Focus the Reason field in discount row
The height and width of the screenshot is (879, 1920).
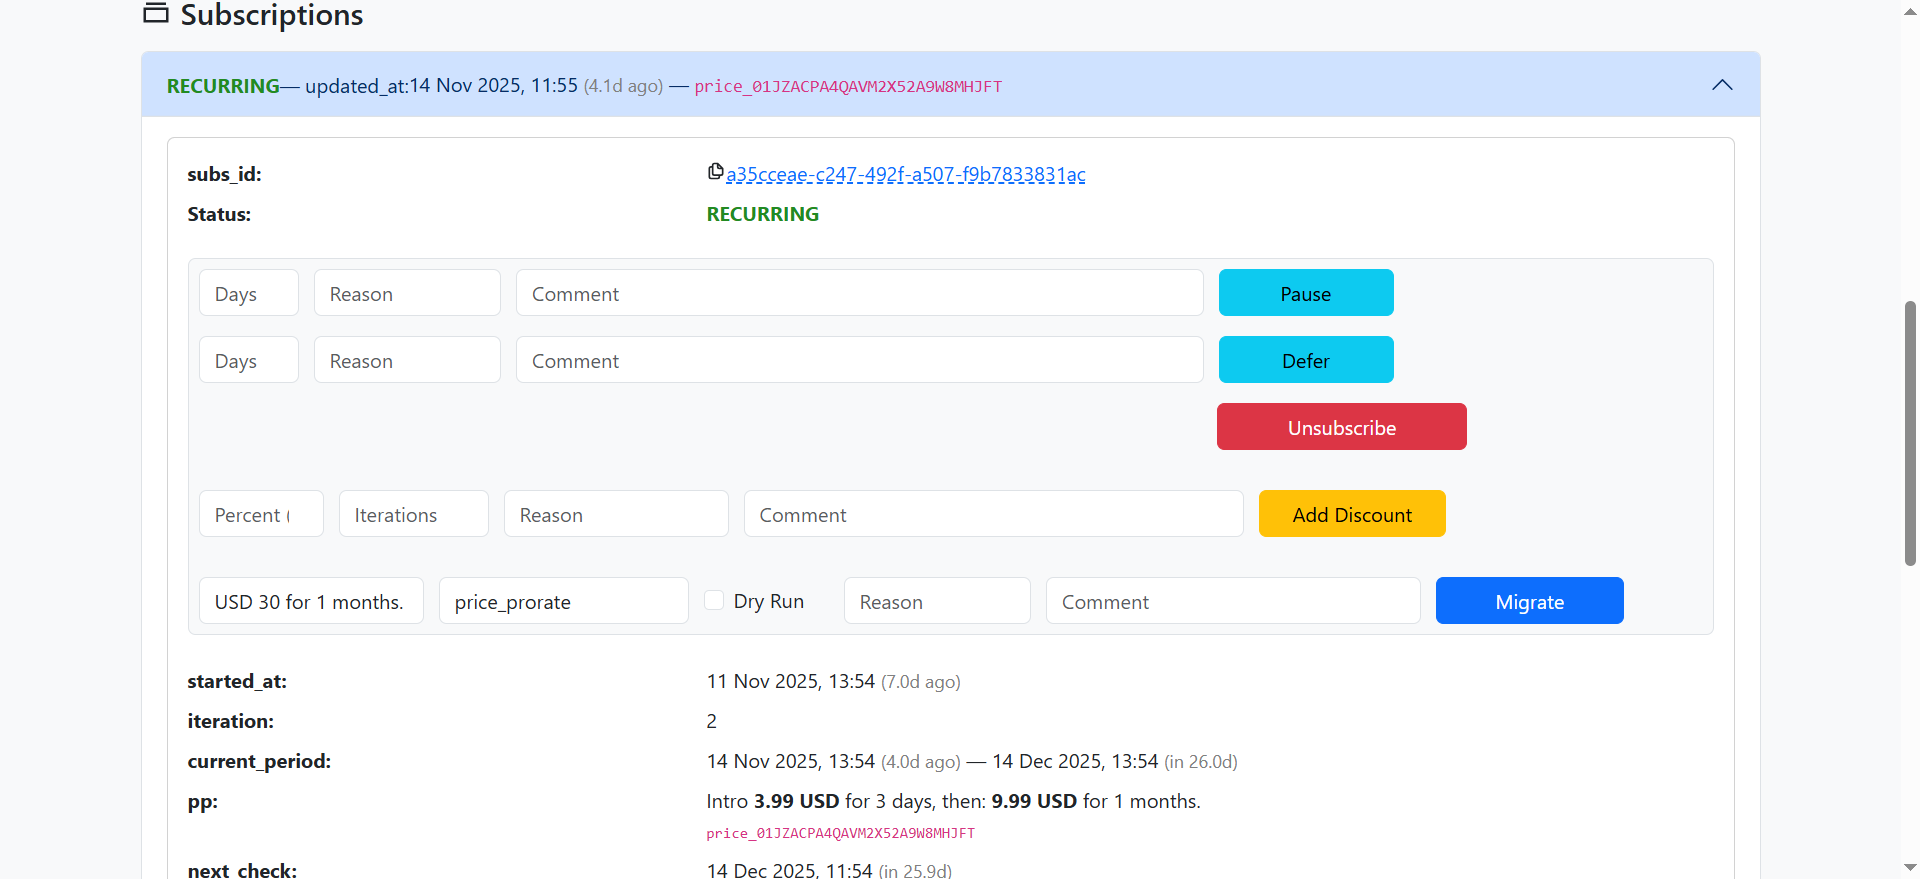(x=616, y=514)
